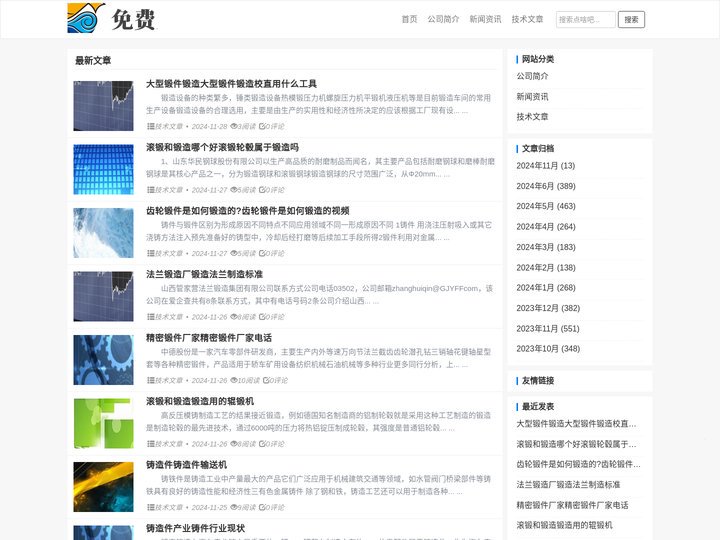
Task: Click gears thumbnail of 精密锻件厂家 article
Action: pos(103,360)
